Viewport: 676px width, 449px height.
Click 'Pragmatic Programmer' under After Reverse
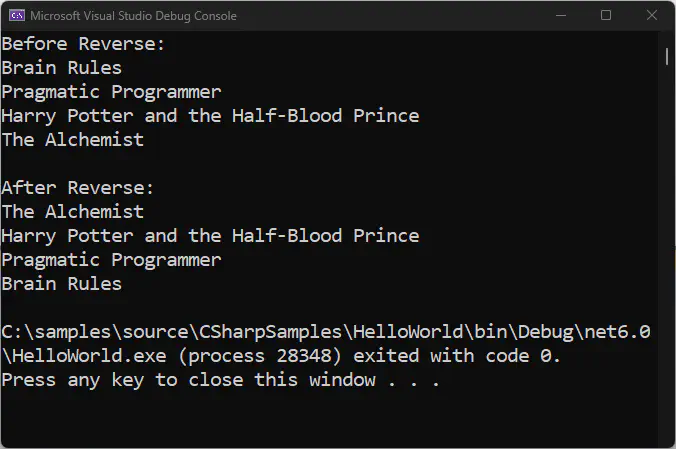(111, 260)
